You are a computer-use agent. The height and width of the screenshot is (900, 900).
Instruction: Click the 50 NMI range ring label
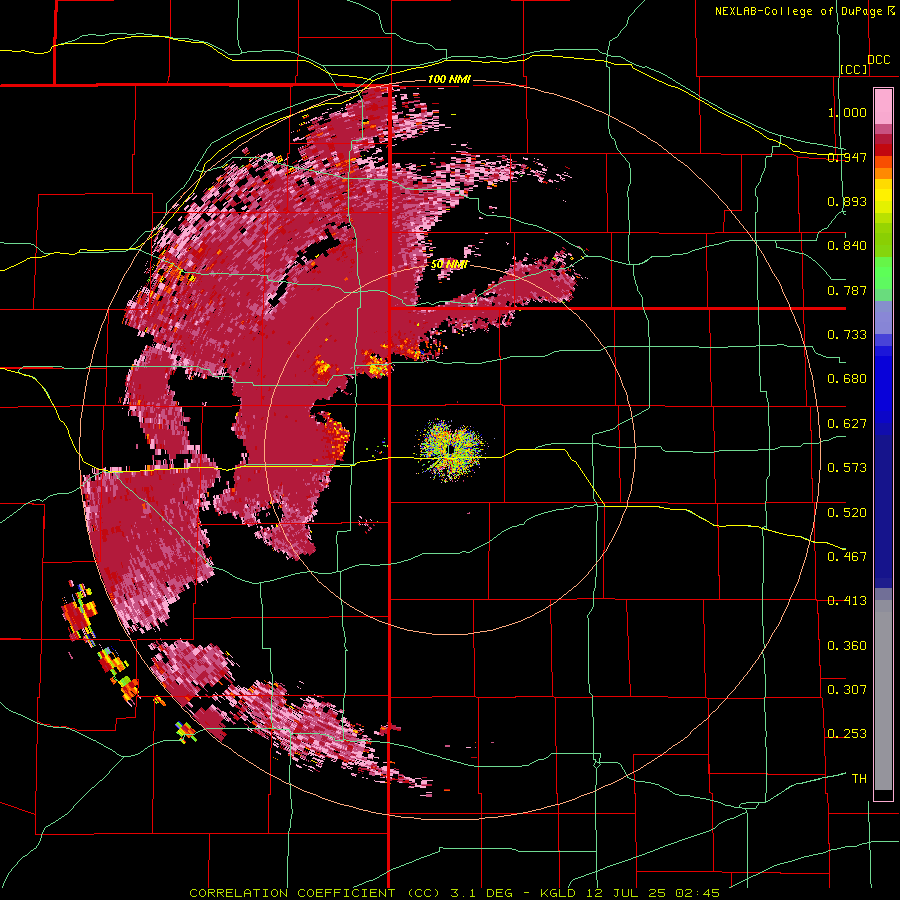[x=449, y=265]
